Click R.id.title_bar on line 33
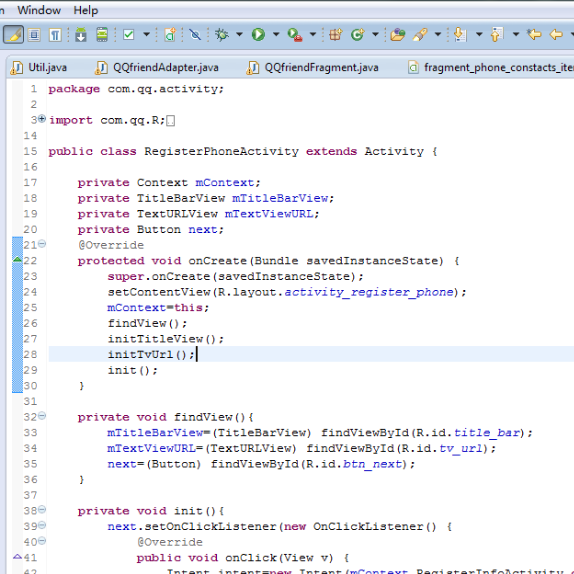 point(468,433)
